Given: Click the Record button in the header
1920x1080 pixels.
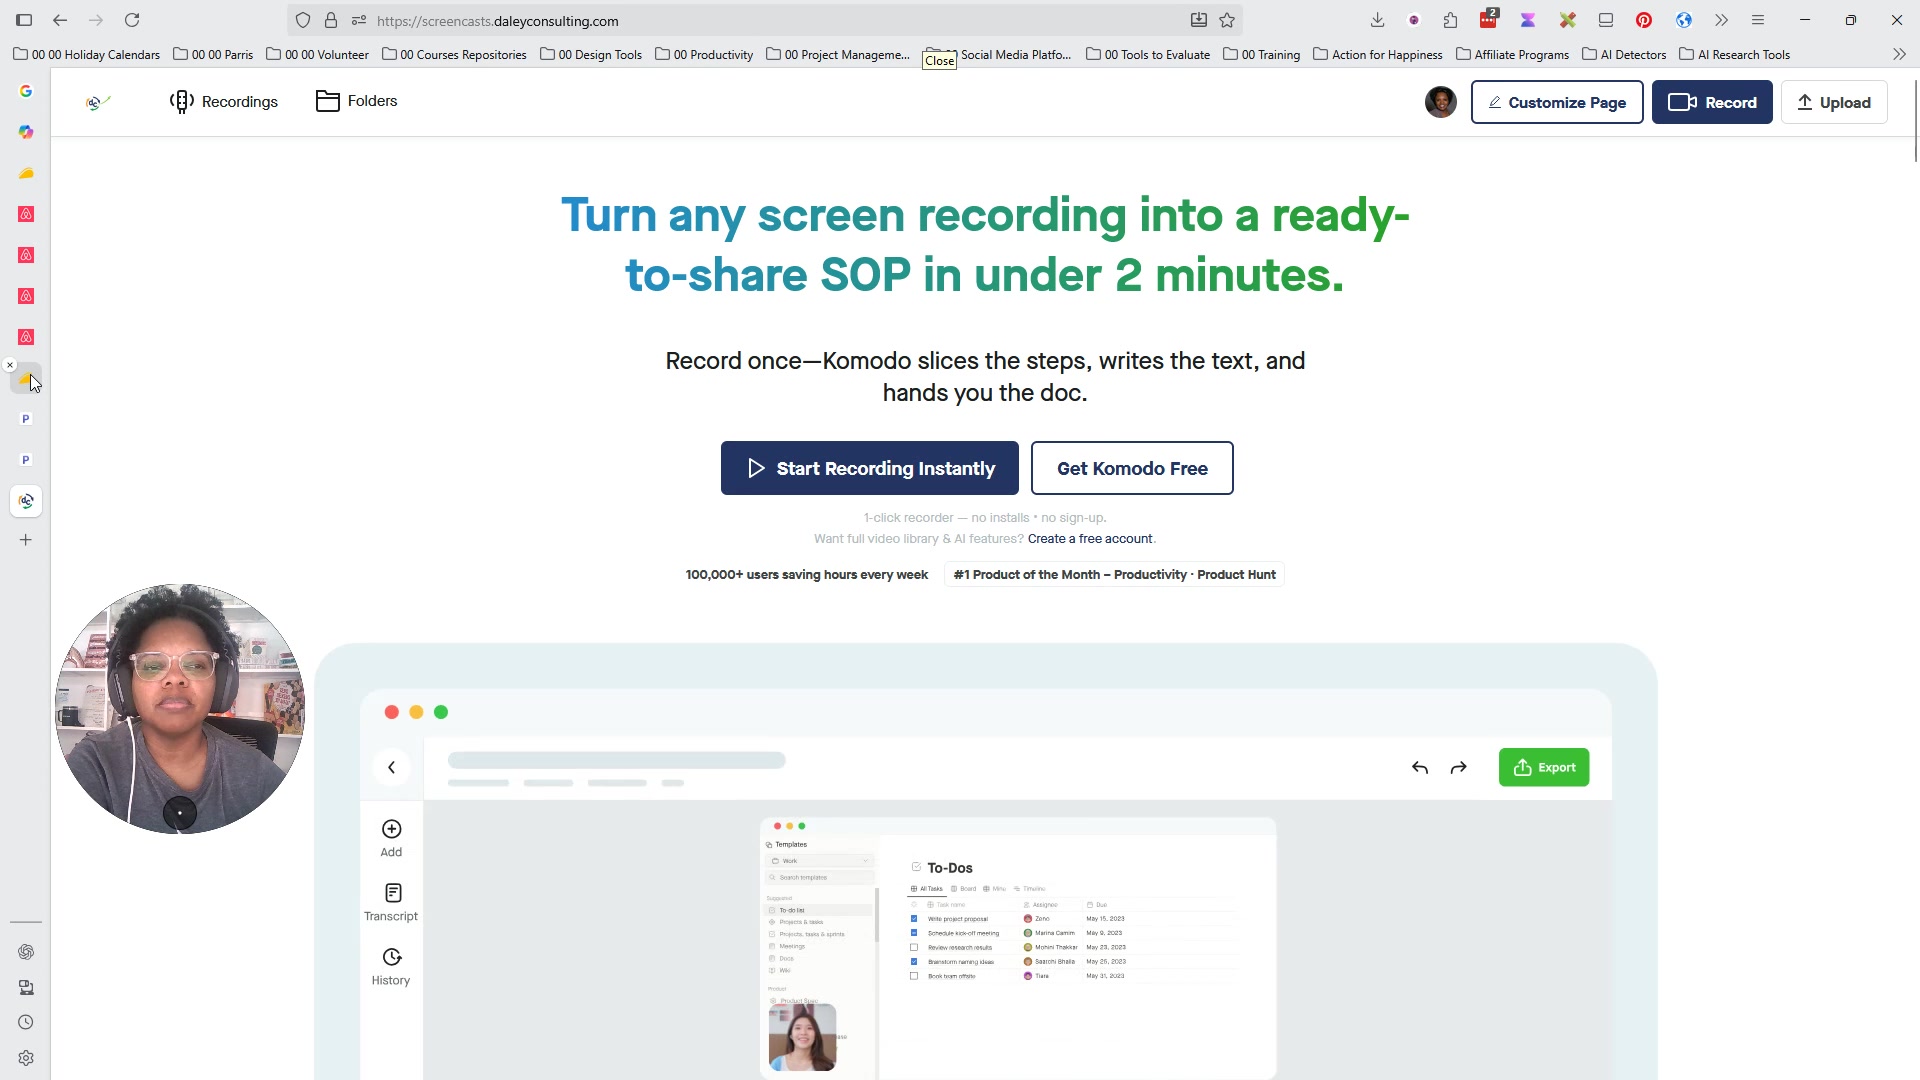Looking at the screenshot, I should pyautogui.click(x=1712, y=102).
